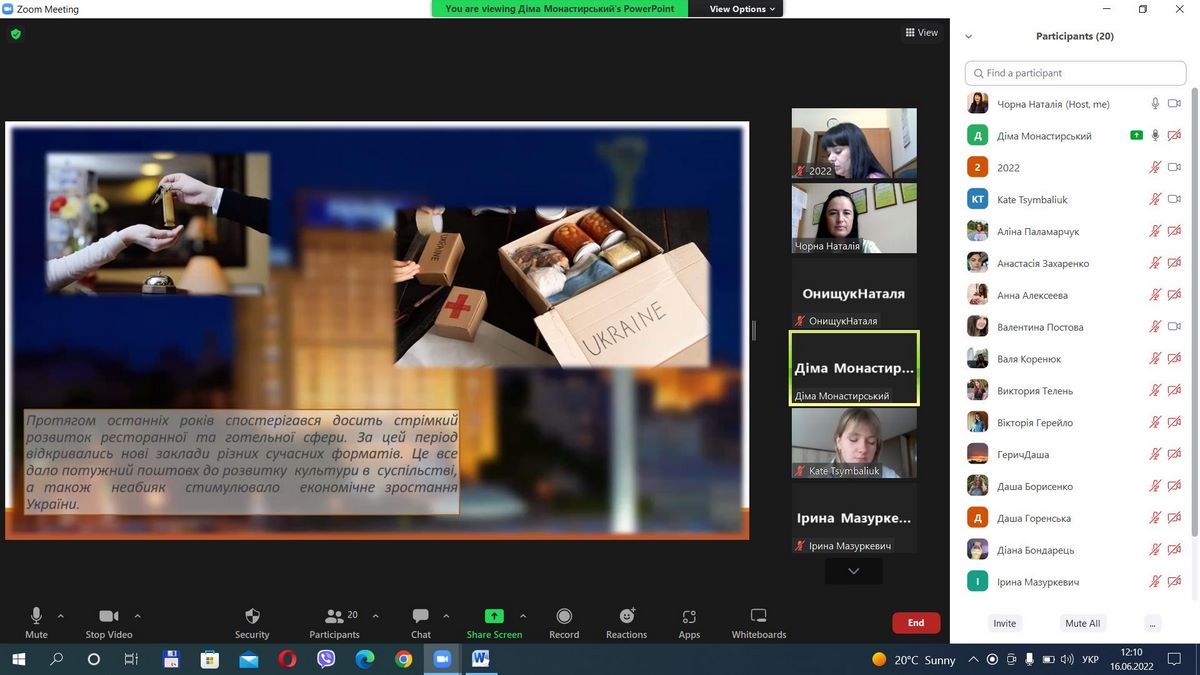
Task: Expand audio options arrow beside Mute
Action: 61,616
